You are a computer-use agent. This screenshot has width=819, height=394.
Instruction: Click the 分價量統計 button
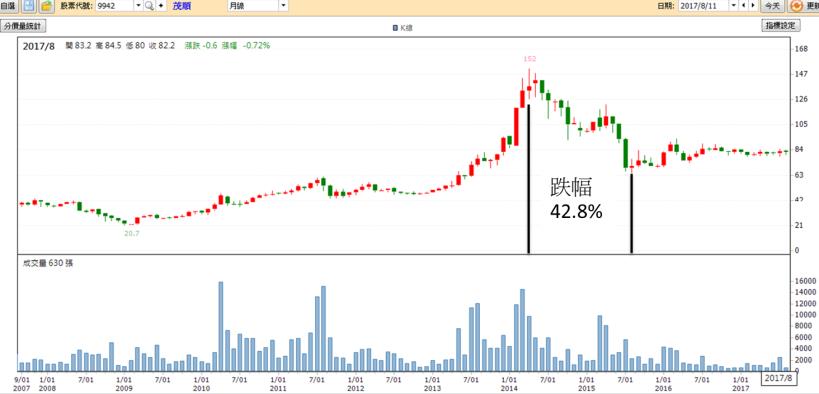[x=24, y=26]
